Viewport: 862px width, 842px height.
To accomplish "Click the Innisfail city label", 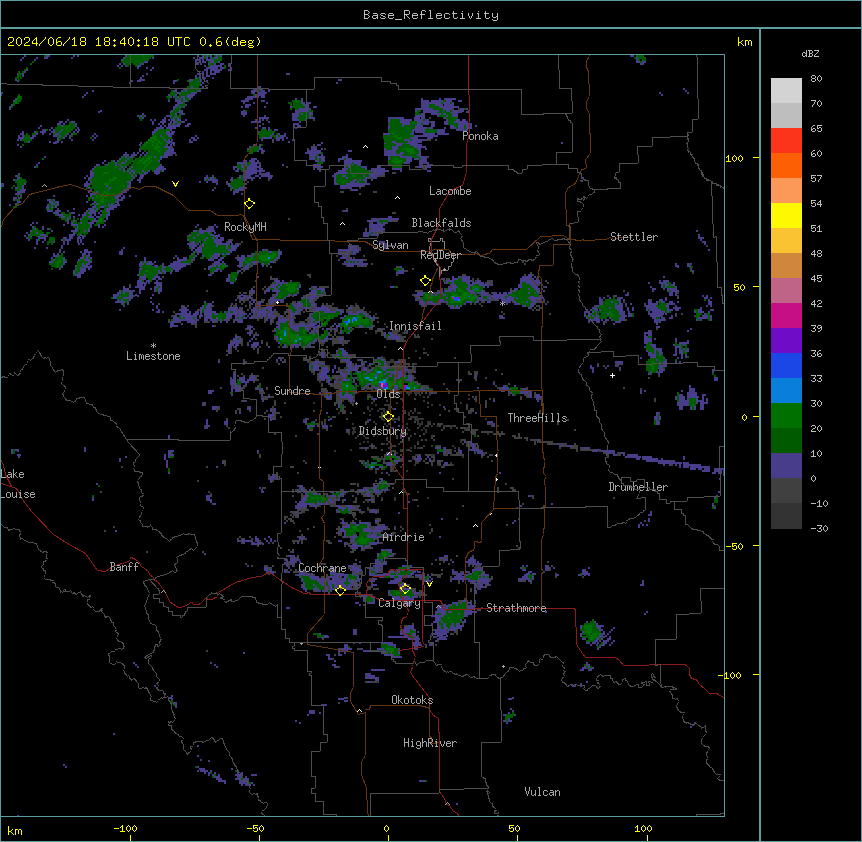I will [415, 326].
